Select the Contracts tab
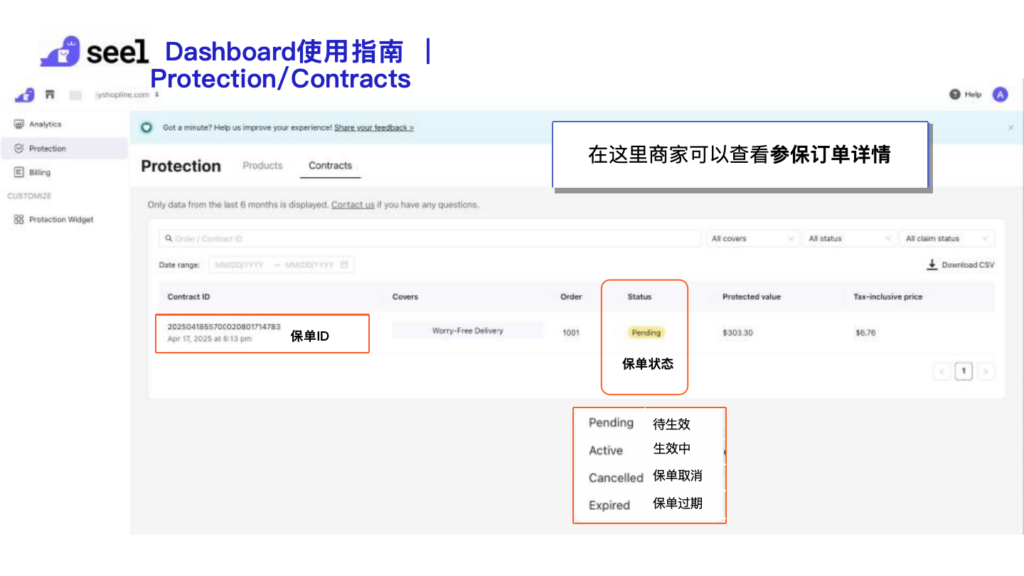This screenshot has height=576, width=1024. point(330,166)
